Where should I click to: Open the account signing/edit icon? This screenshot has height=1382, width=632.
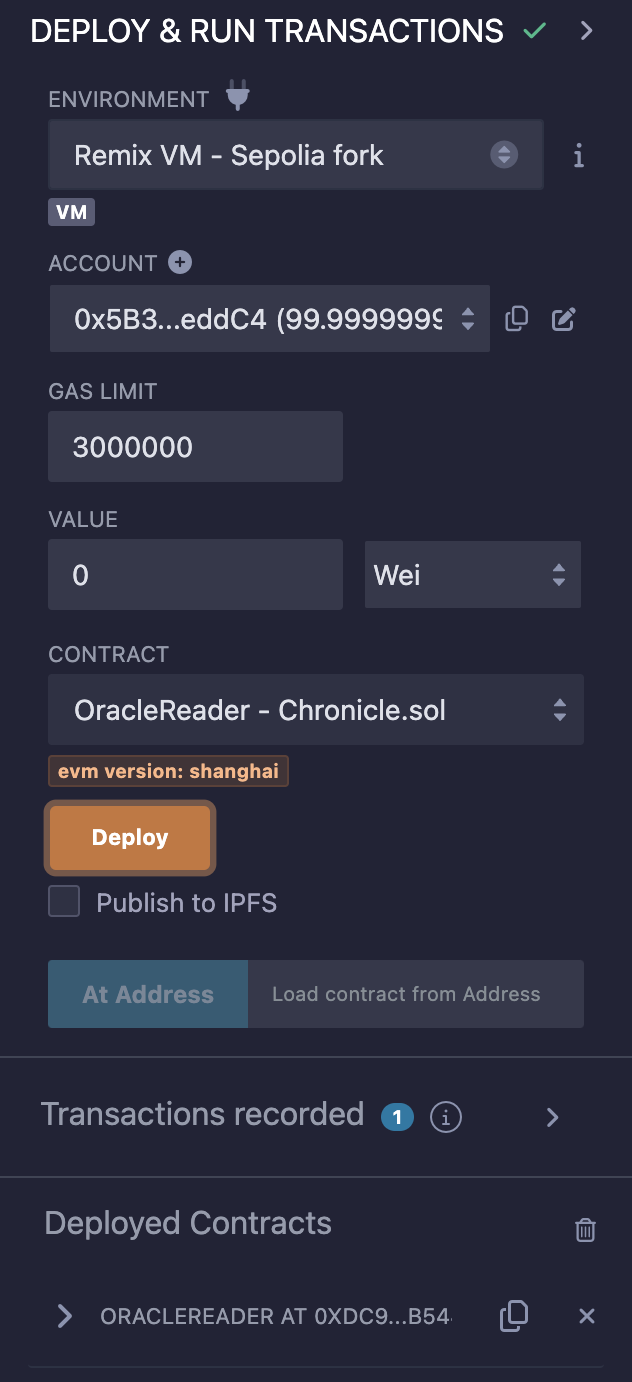pyautogui.click(x=563, y=318)
